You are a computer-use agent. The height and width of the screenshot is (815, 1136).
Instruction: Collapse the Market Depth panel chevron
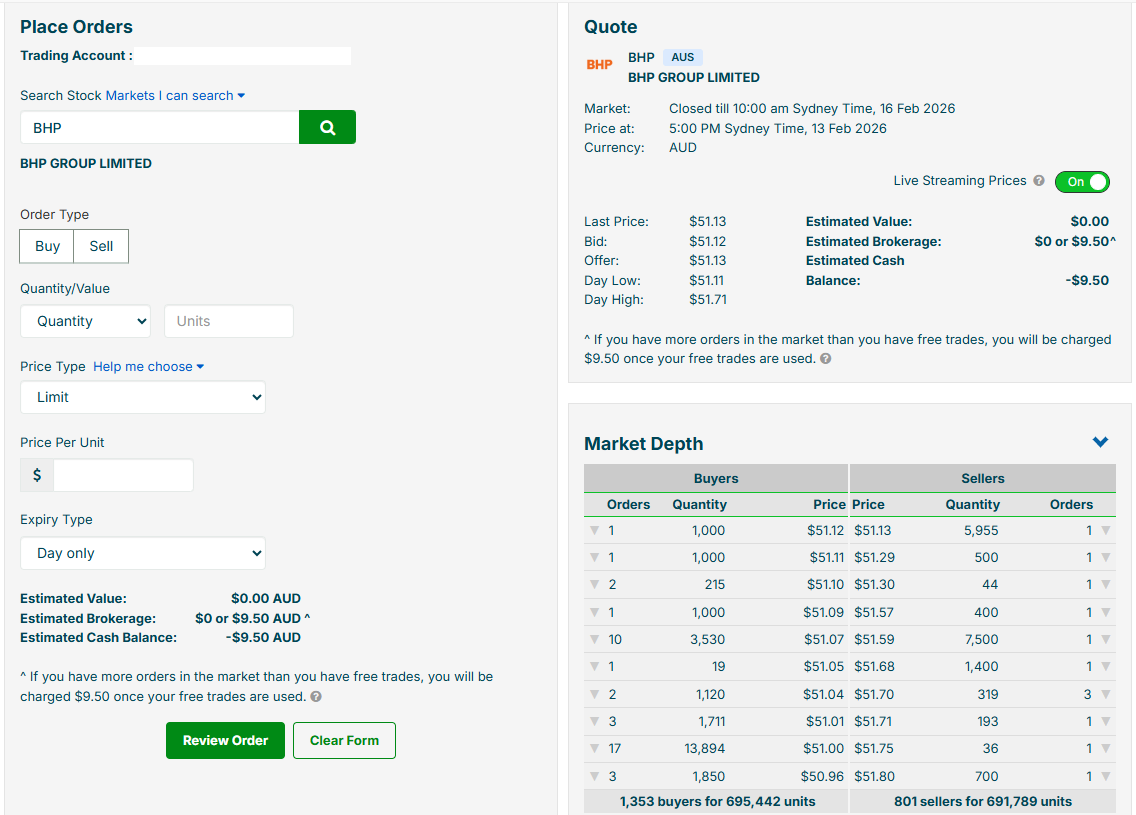(1100, 442)
